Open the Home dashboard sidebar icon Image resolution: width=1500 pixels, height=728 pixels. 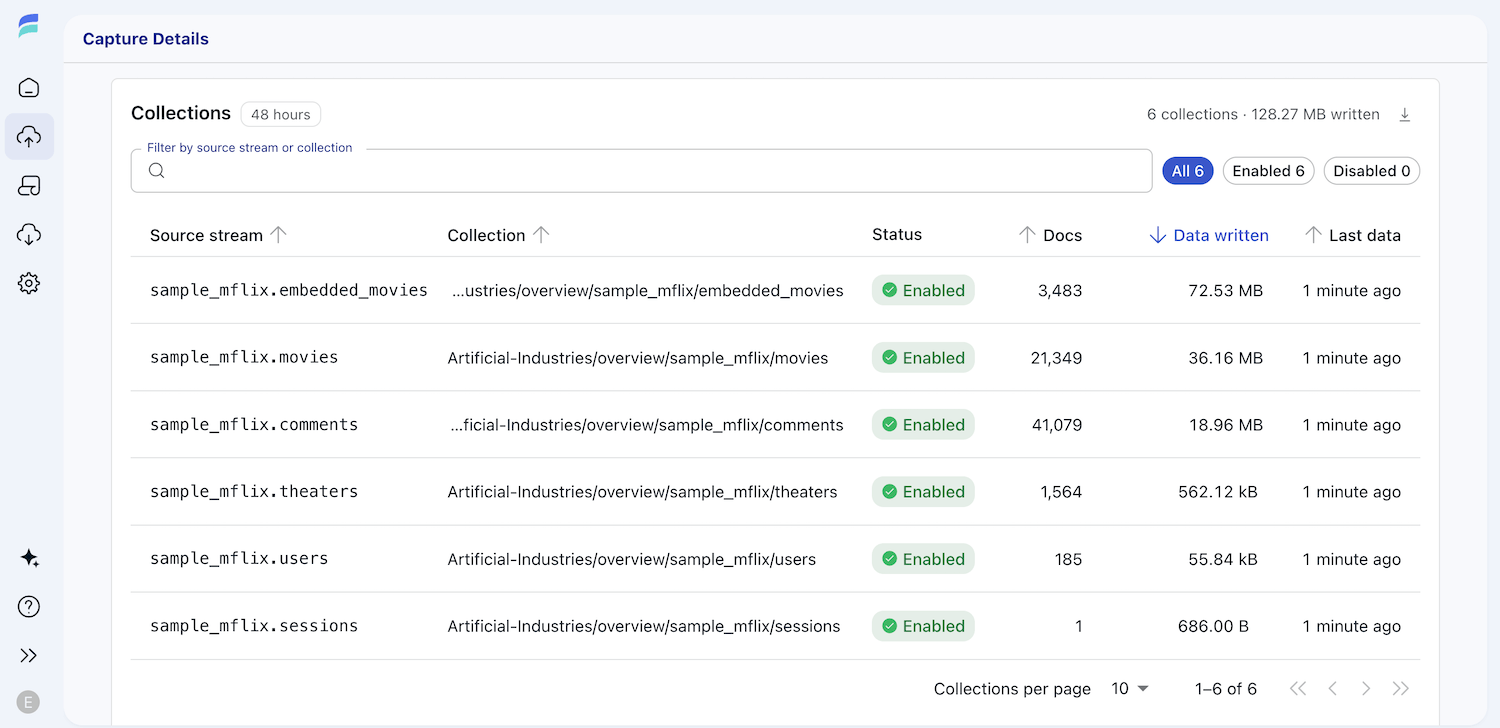[x=29, y=88]
